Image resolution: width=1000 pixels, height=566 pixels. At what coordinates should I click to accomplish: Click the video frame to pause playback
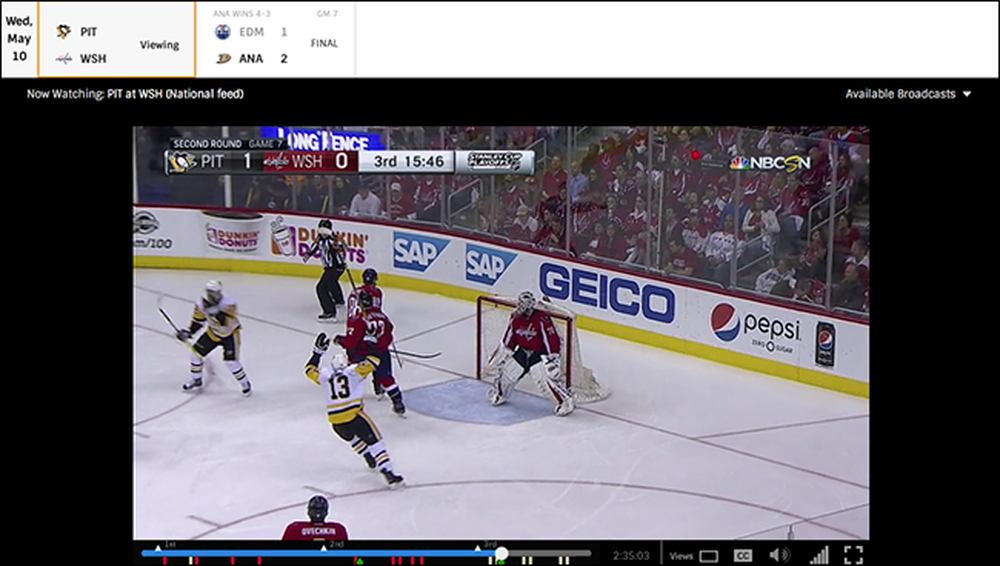tap(501, 332)
